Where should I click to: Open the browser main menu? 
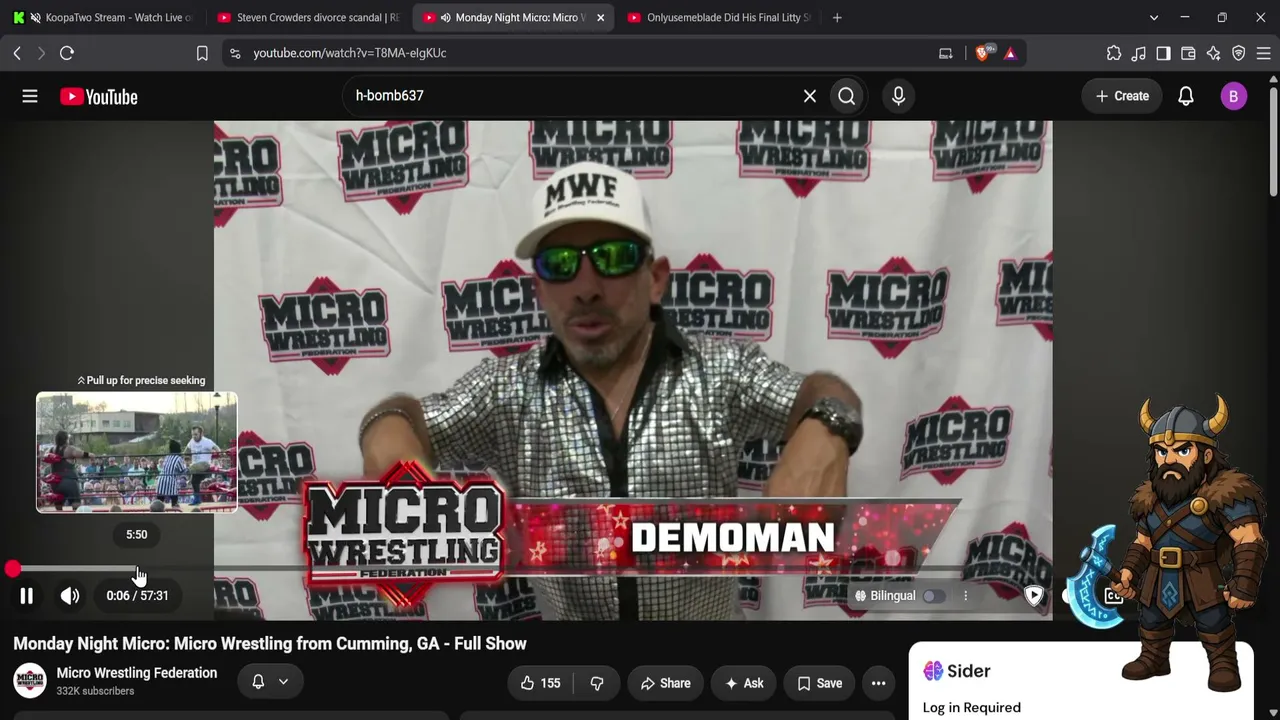[1263, 53]
